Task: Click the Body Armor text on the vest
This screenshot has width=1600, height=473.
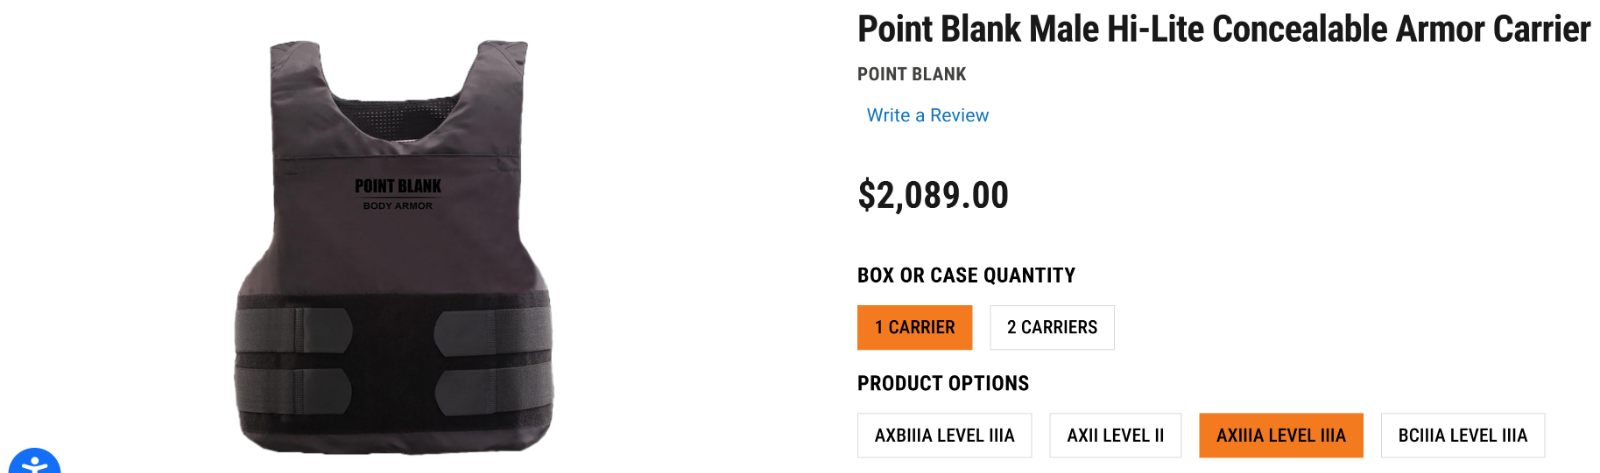Action: (398, 206)
